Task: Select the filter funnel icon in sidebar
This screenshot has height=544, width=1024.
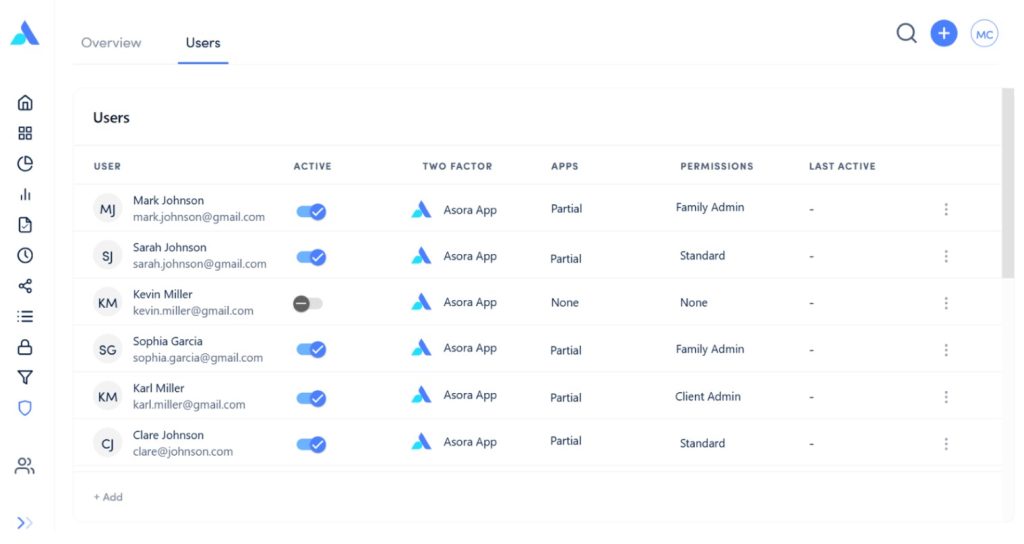Action: 25,377
